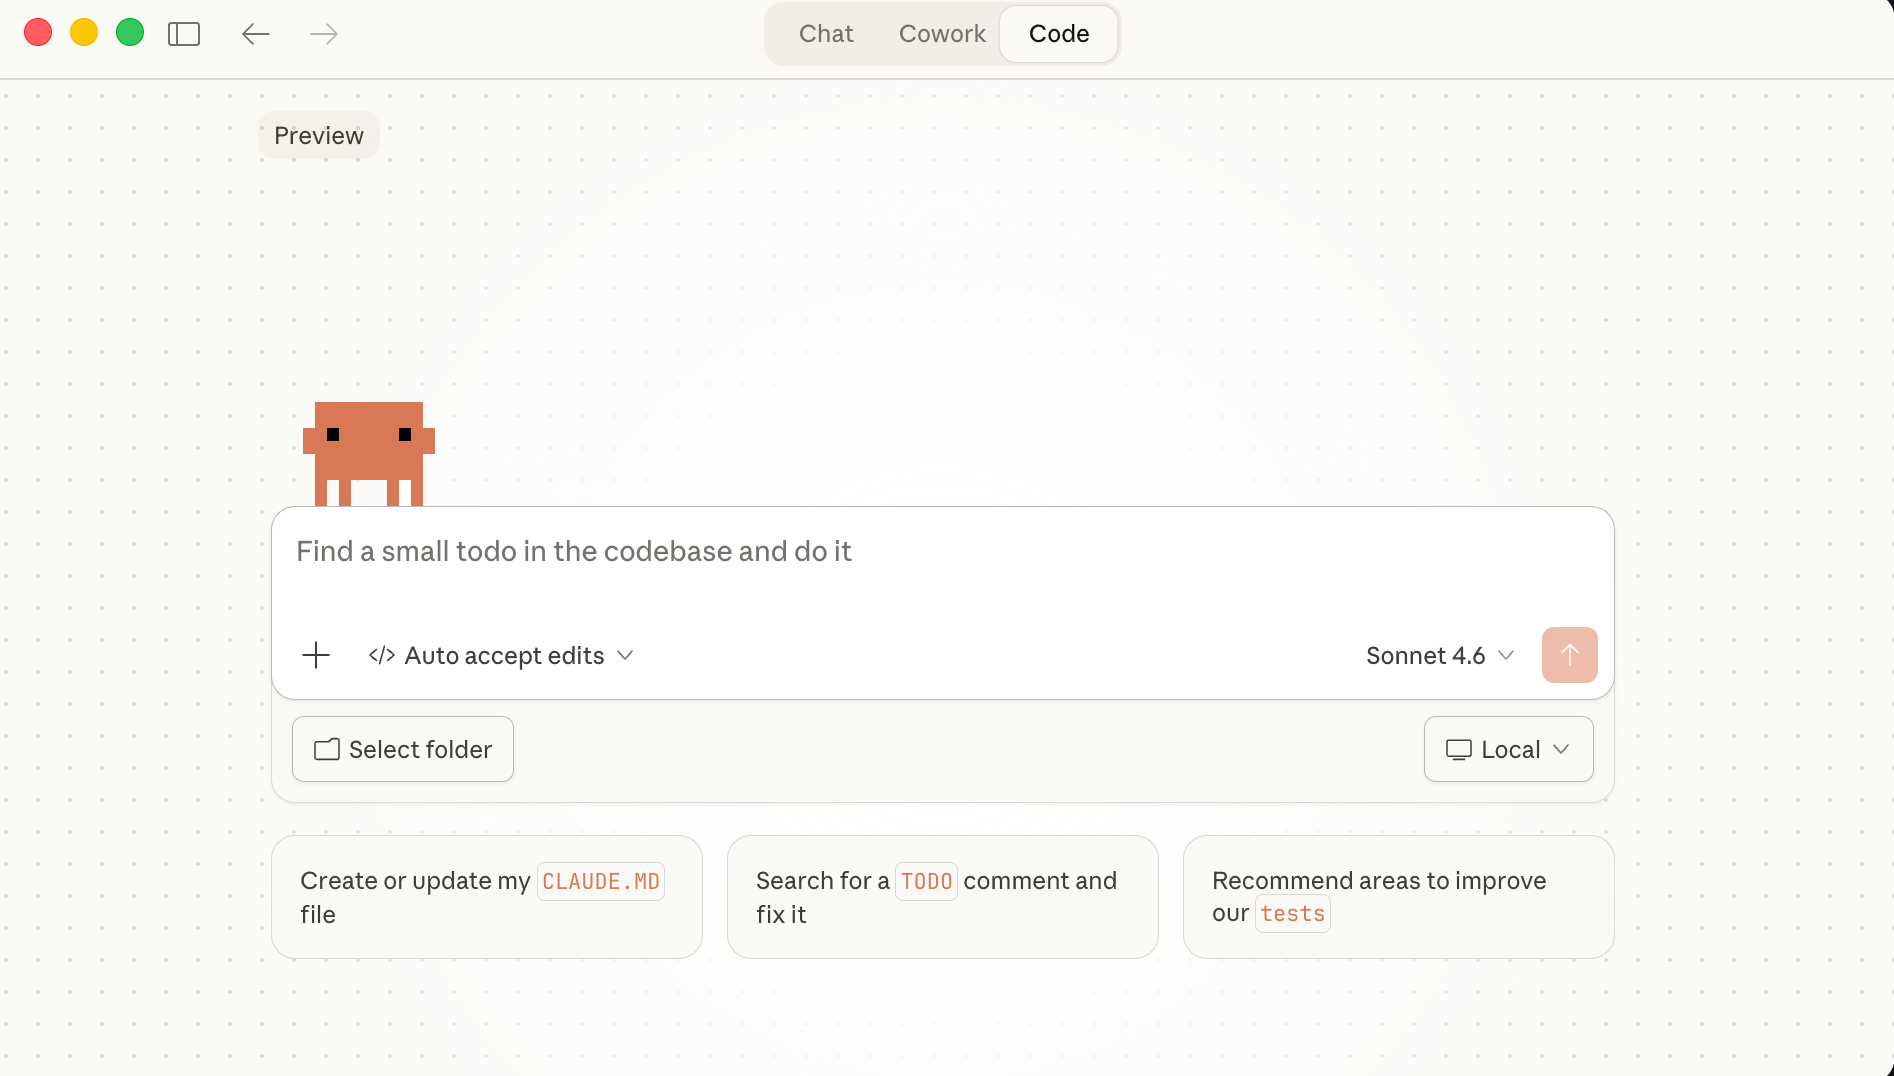Click the monitor icon next to Local
This screenshot has width=1894, height=1076.
click(x=1459, y=749)
